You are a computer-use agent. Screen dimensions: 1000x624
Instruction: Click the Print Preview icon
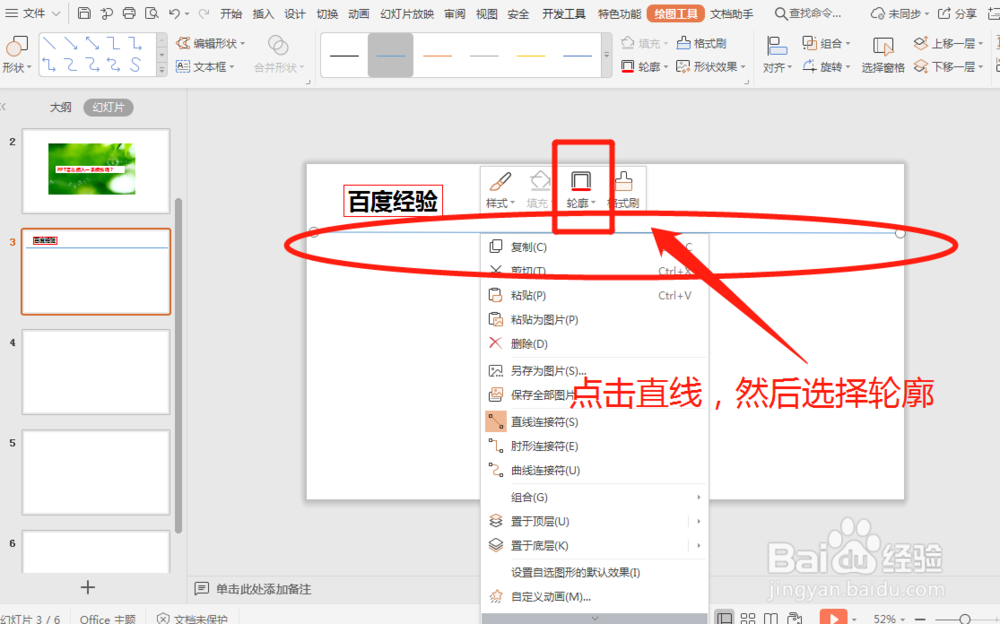(x=152, y=13)
